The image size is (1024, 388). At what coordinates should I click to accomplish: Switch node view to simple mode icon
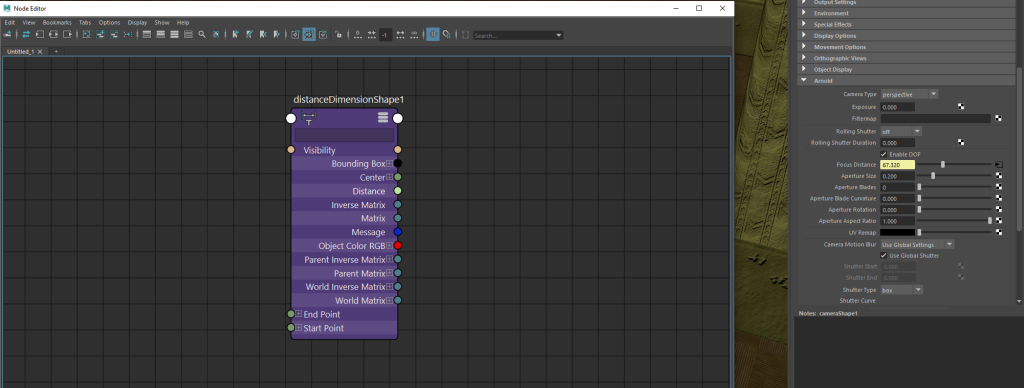click(146, 35)
